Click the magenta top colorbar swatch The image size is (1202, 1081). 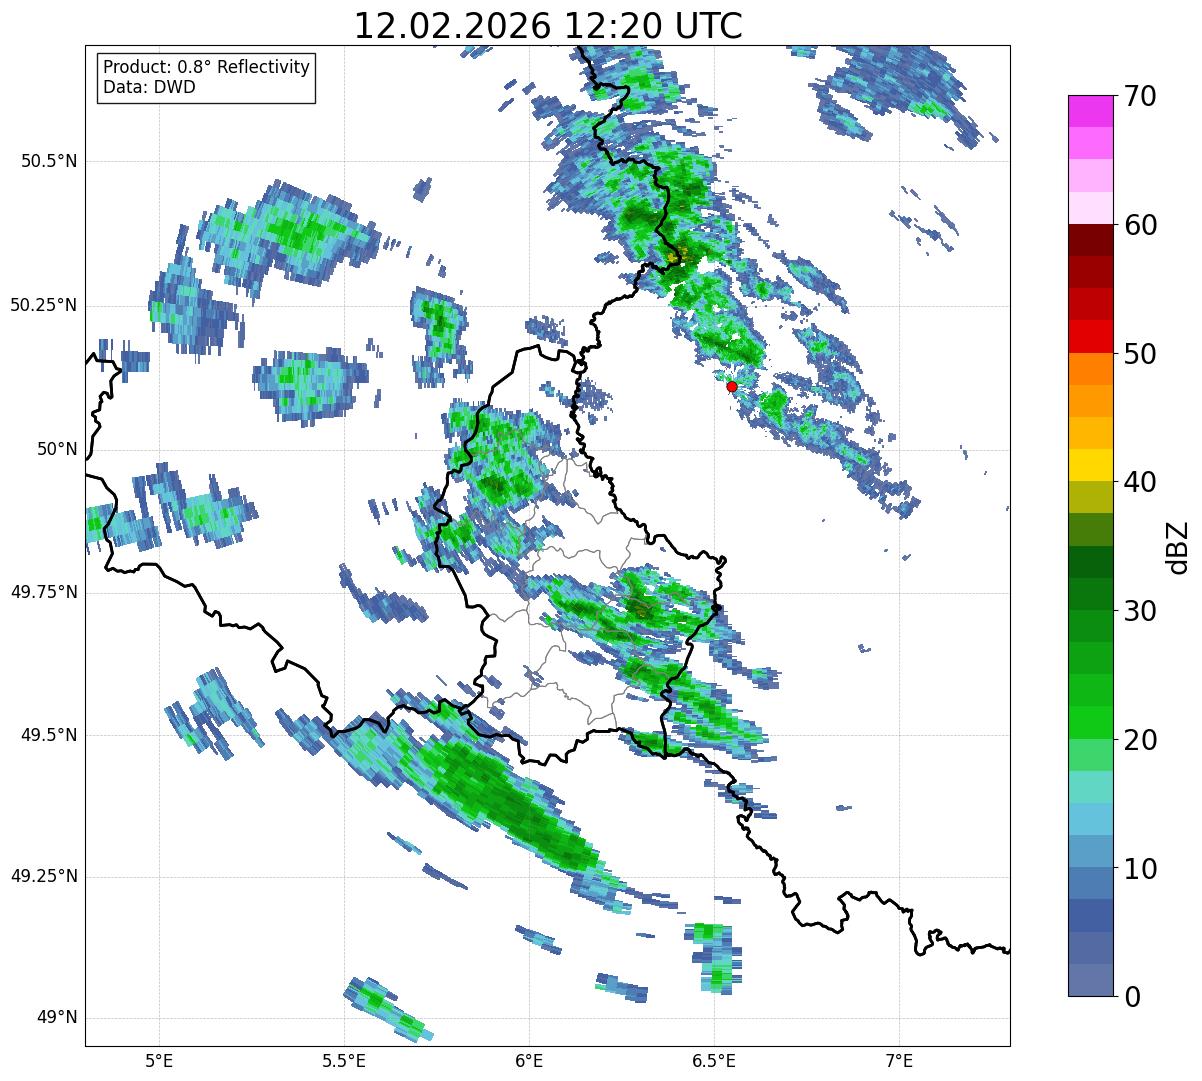pyautogui.click(x=1090, y=111)
